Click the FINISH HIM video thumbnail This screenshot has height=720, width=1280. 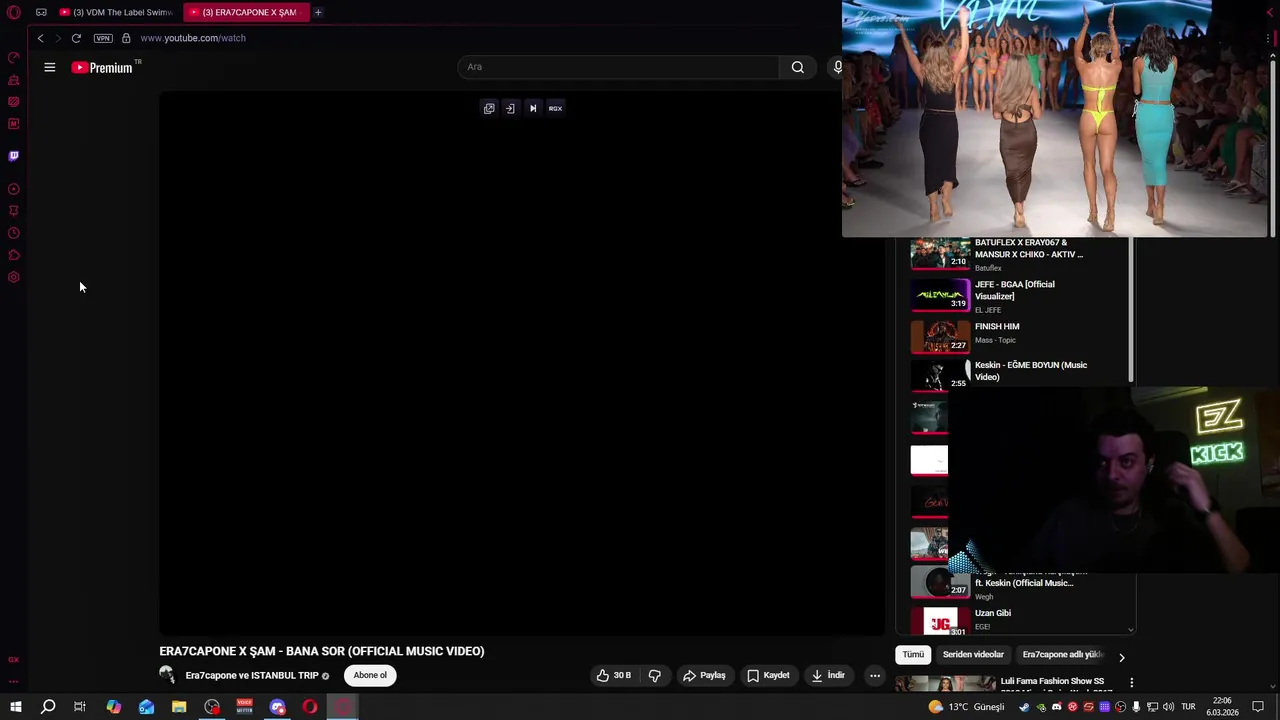(940, 337)
